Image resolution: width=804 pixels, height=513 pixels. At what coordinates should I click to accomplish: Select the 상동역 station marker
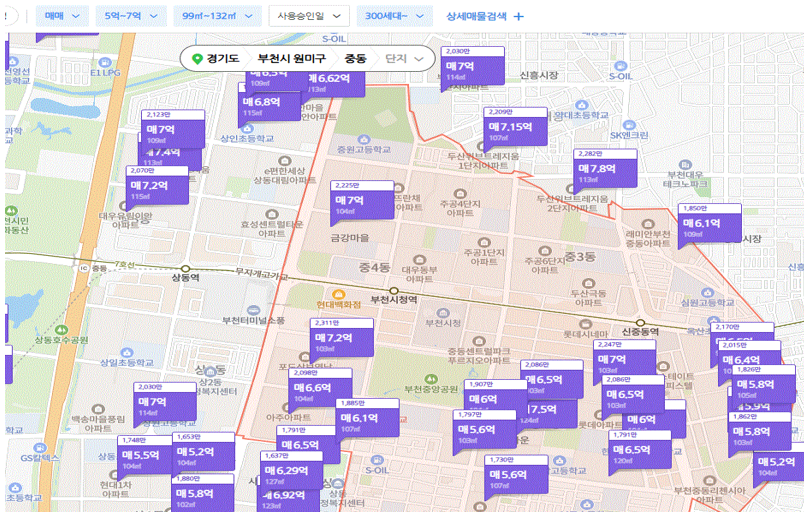[x=186, y=269]
